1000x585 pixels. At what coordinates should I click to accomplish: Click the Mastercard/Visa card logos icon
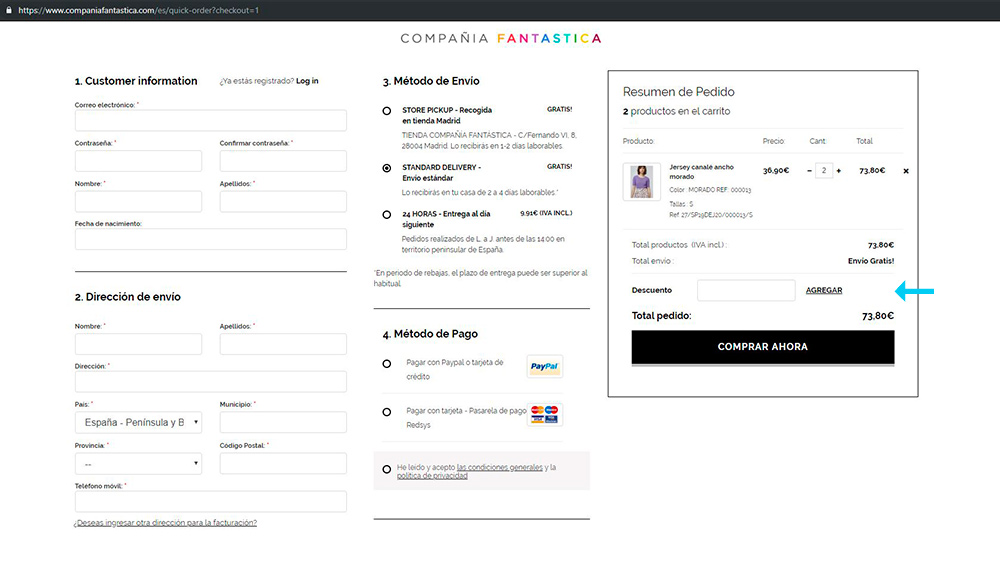(x=544, y=414)
